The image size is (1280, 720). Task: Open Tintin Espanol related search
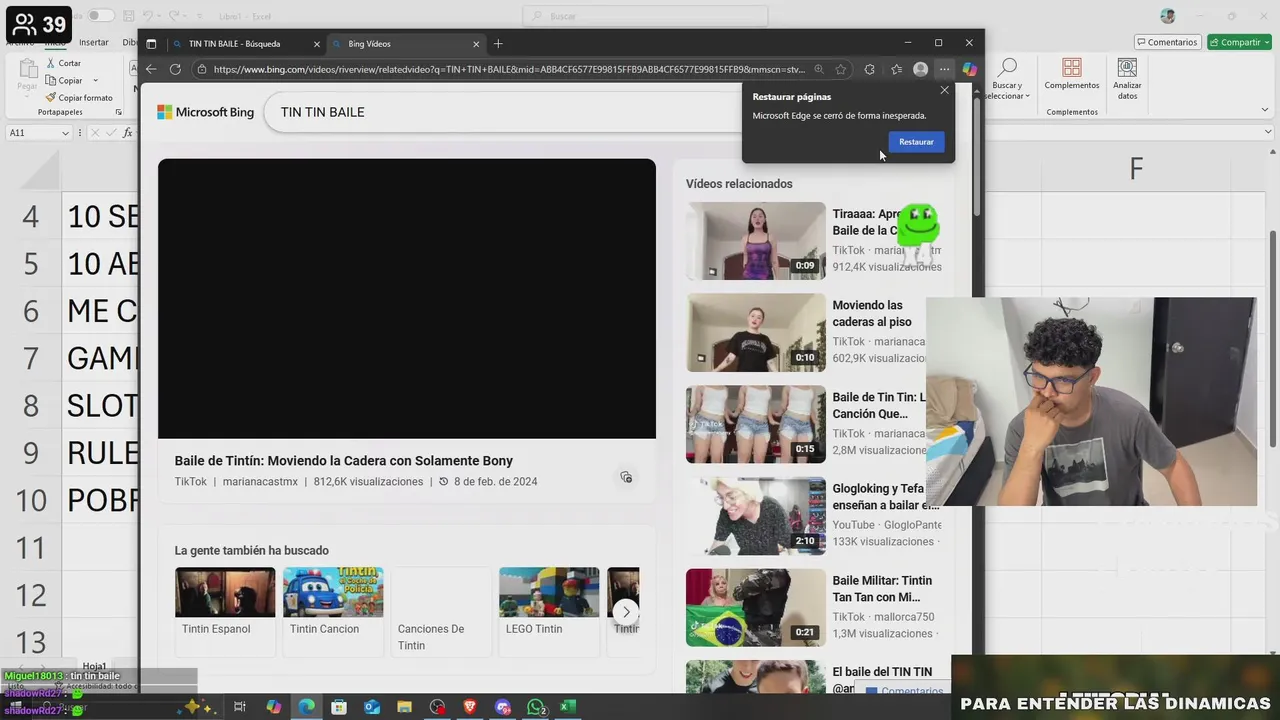click(x=225, y=610)
